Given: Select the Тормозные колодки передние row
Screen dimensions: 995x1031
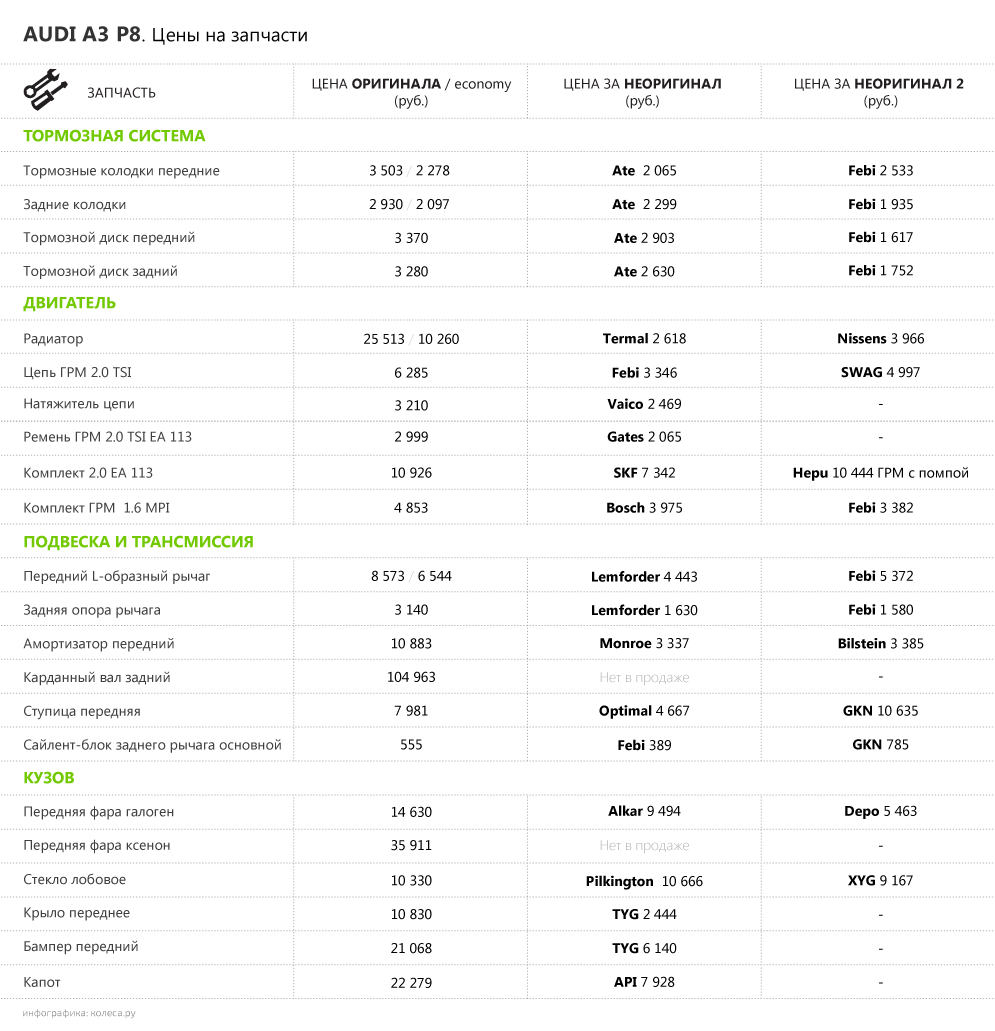Looking at the screenshot, I should click(121, 171).
